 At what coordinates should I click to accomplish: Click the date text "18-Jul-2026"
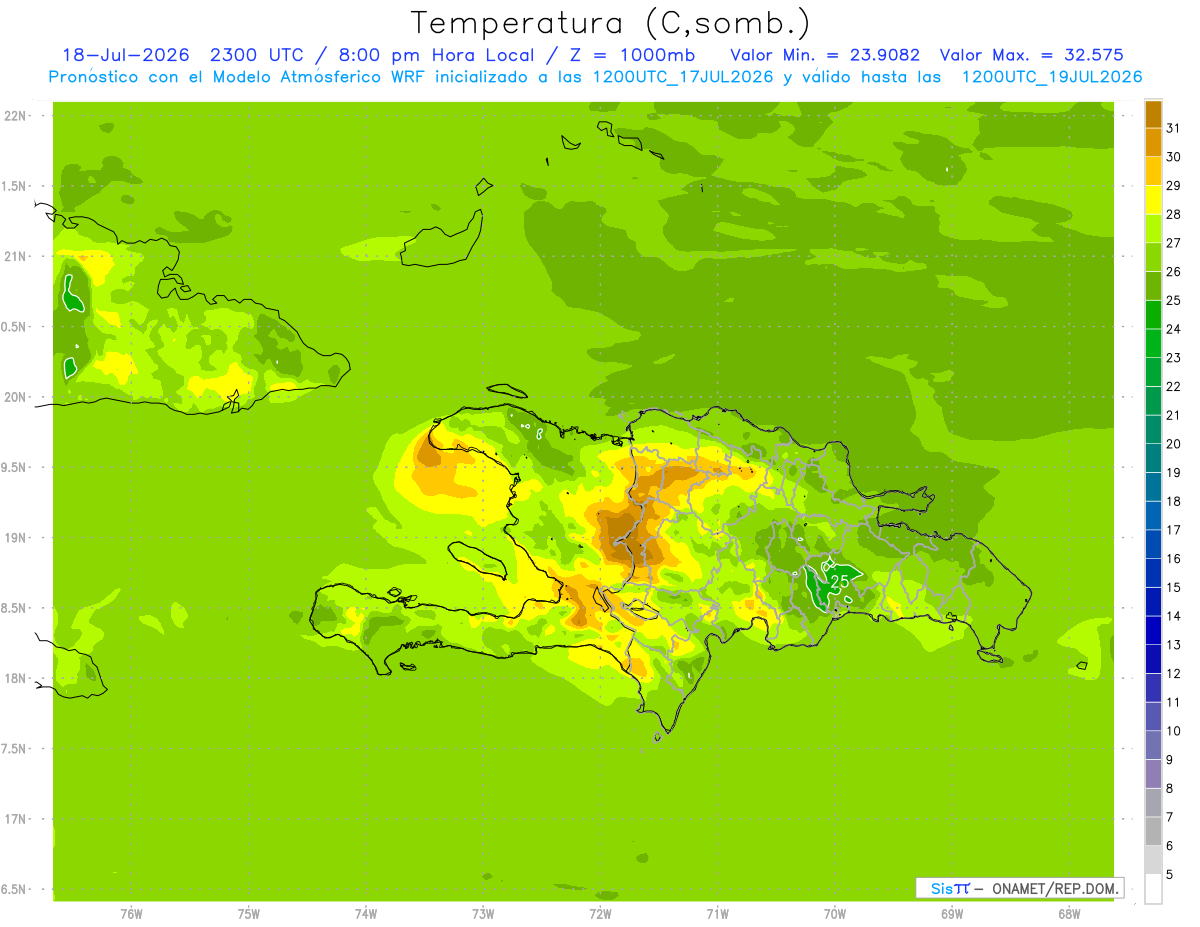click(126, 55)
